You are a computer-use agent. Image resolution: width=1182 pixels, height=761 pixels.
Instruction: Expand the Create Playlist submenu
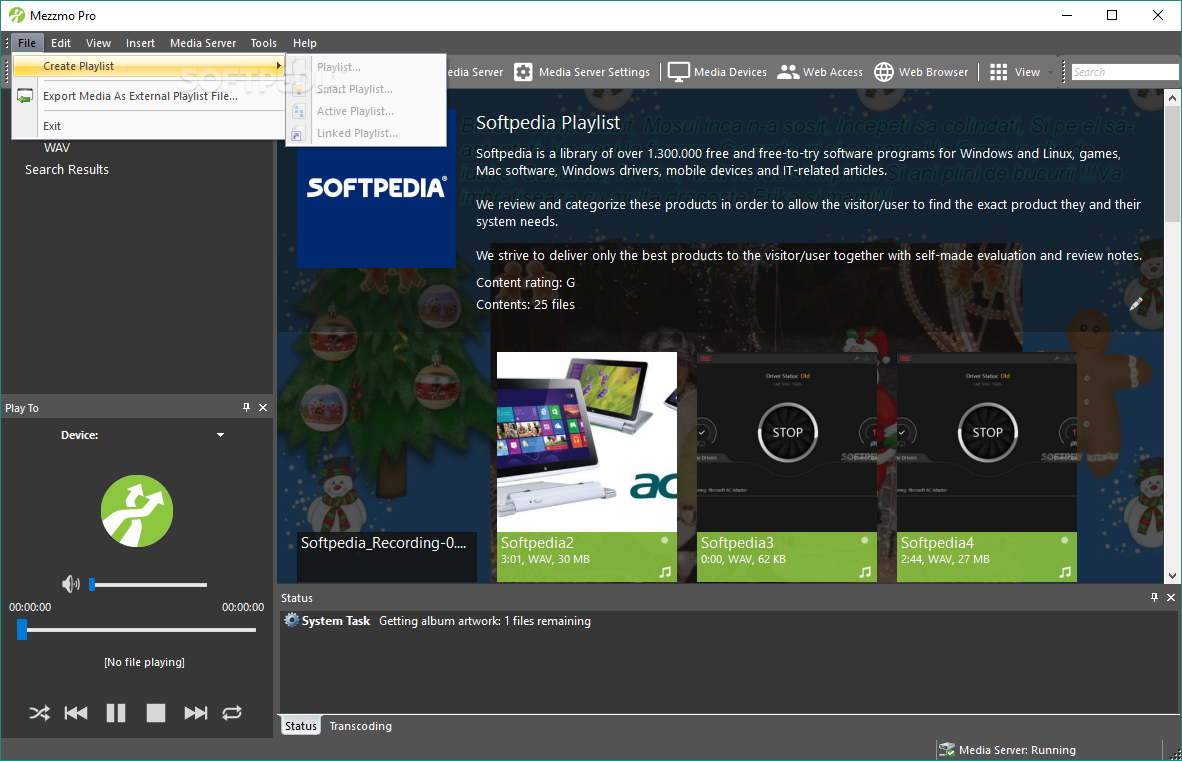pyautogui.click(x=149, y=66)
